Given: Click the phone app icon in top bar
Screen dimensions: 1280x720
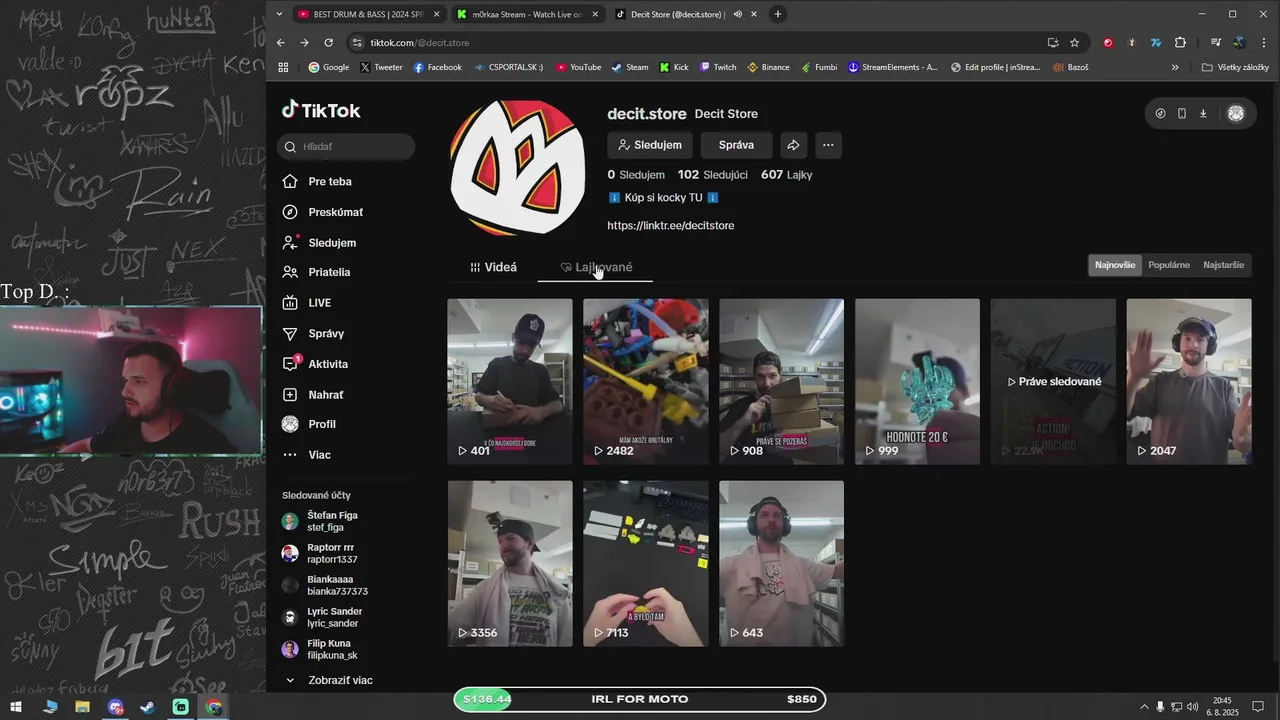Looking at the screenshot, I should click(x=1181, y=113).
